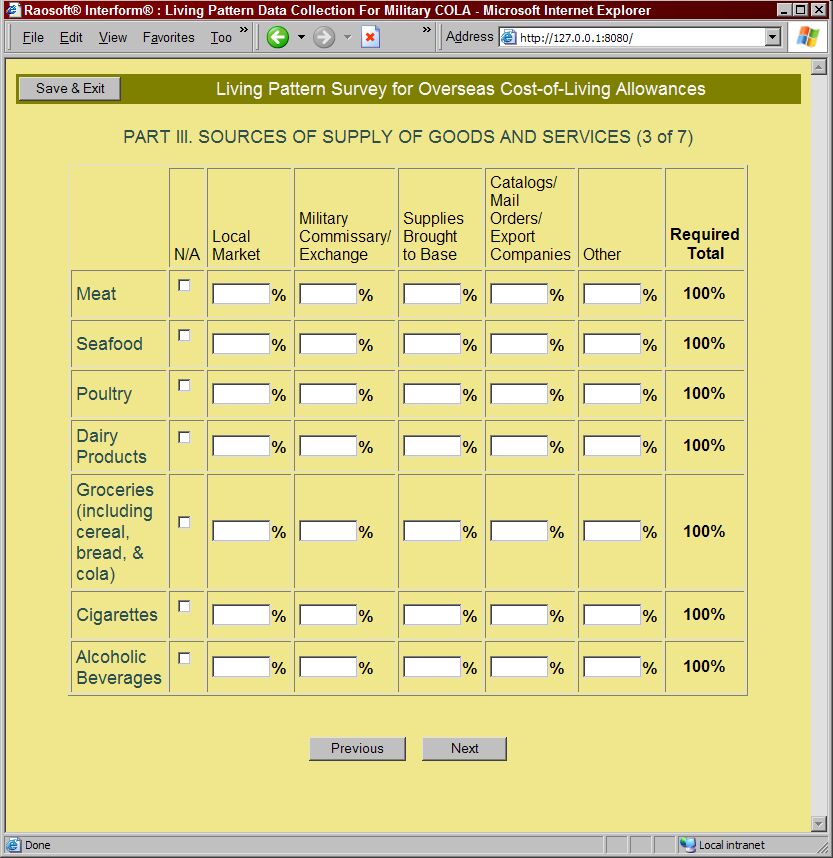The height and width of the screenshot is (858, 833).
Task: Click the gray Forward arrow icon
Action: coord(323,38)
